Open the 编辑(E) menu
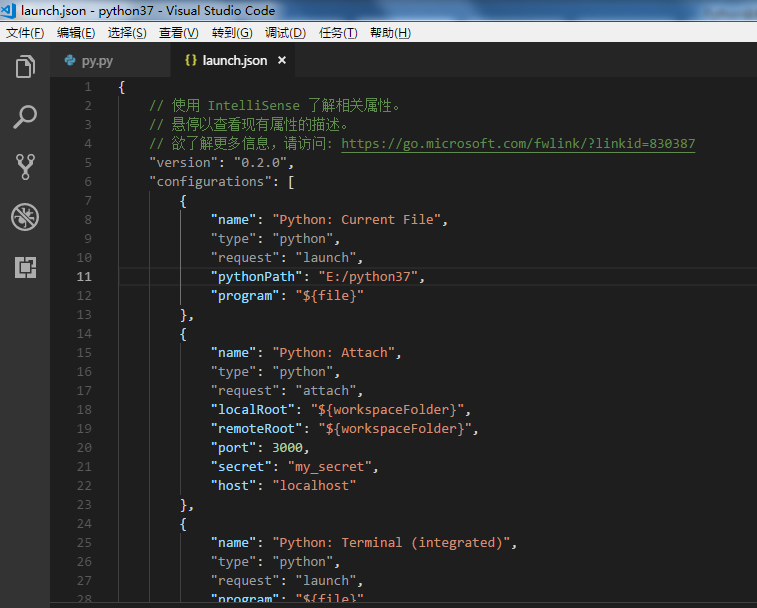757x608 pixels. coord(76,33)
